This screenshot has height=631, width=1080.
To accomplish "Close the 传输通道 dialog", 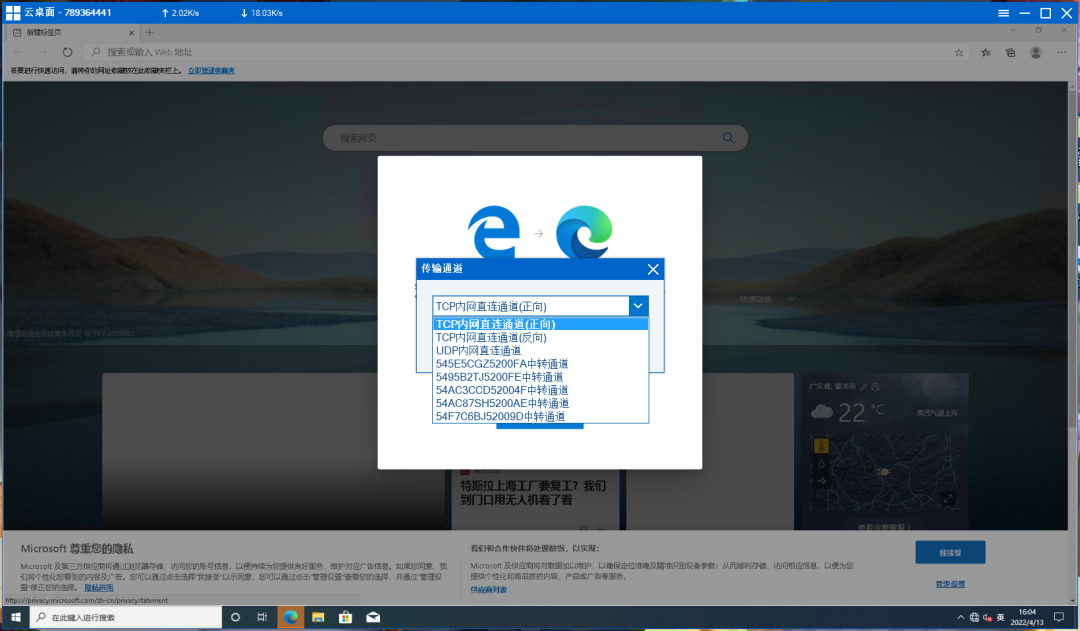I will (653, 269).
